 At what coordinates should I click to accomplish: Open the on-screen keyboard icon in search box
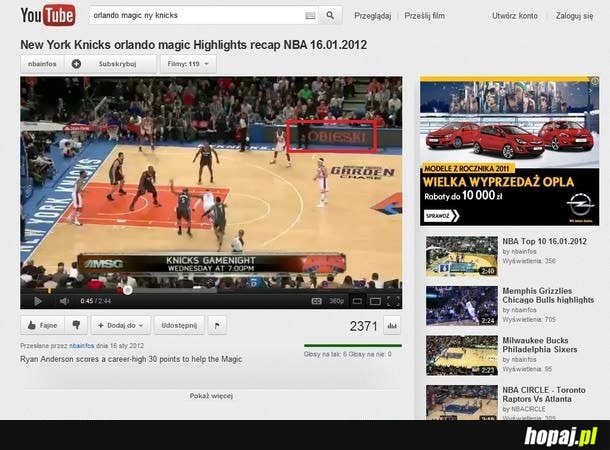[x=310, y=16]
